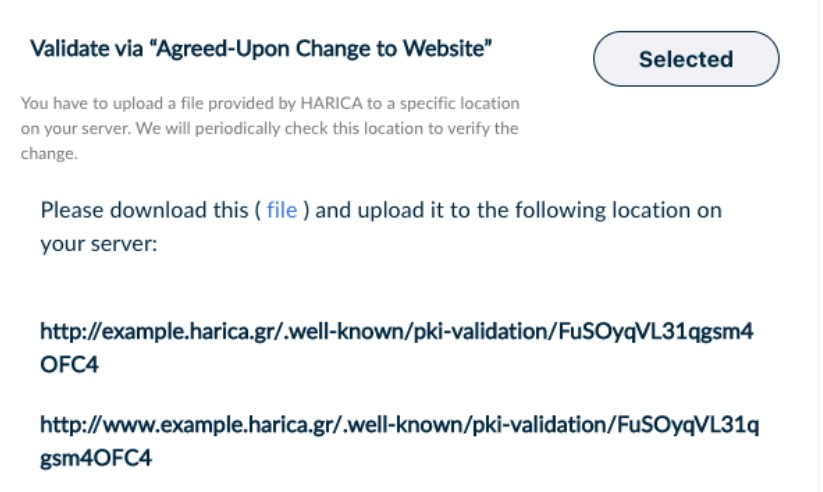
Task: Click the http://www.example.harica.gr validation URL
Action: tap(399, 425)
